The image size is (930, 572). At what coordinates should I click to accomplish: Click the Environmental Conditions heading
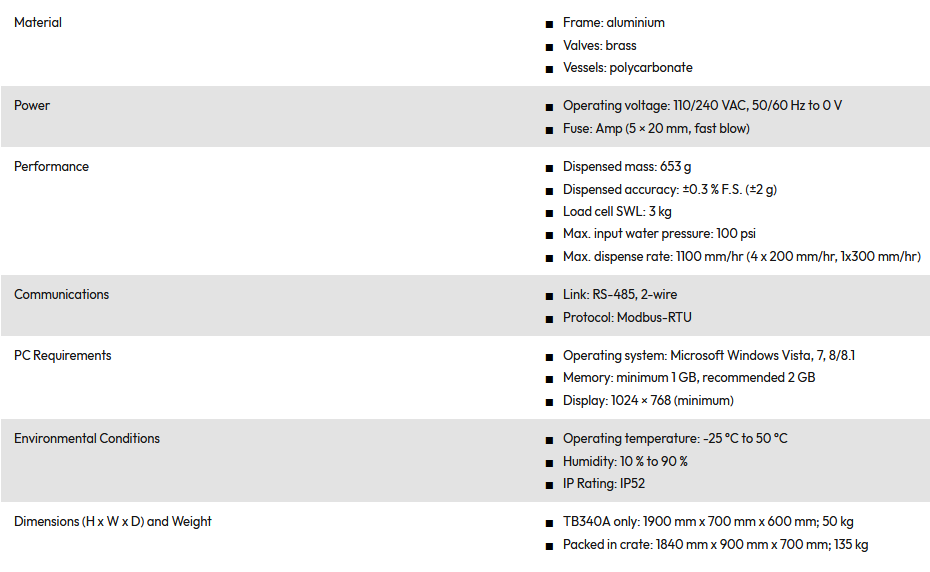coord(87,439)
